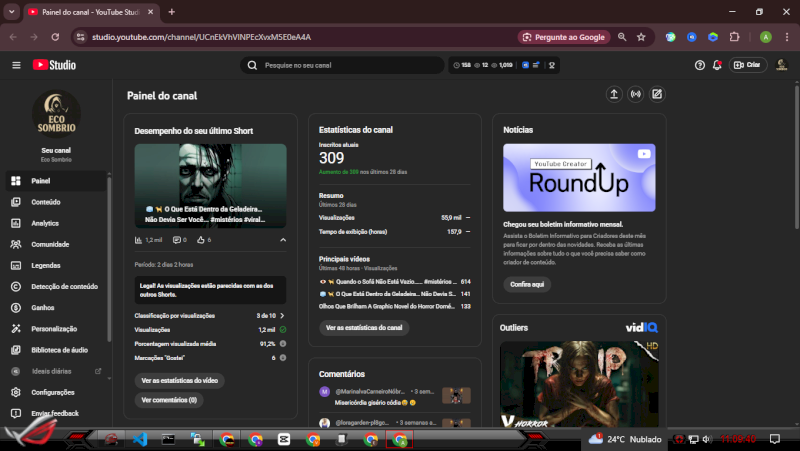
Task: Click the go live broadcast icon
Action: tap(635, 95)
